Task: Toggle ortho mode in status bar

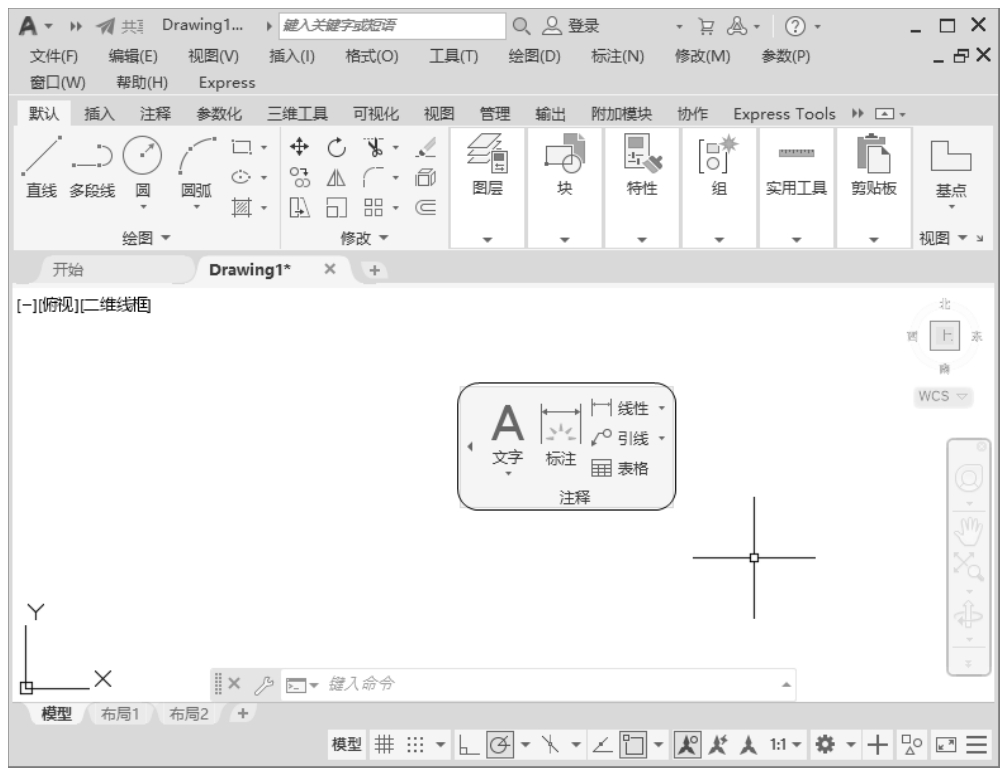Action: [468, 745]
